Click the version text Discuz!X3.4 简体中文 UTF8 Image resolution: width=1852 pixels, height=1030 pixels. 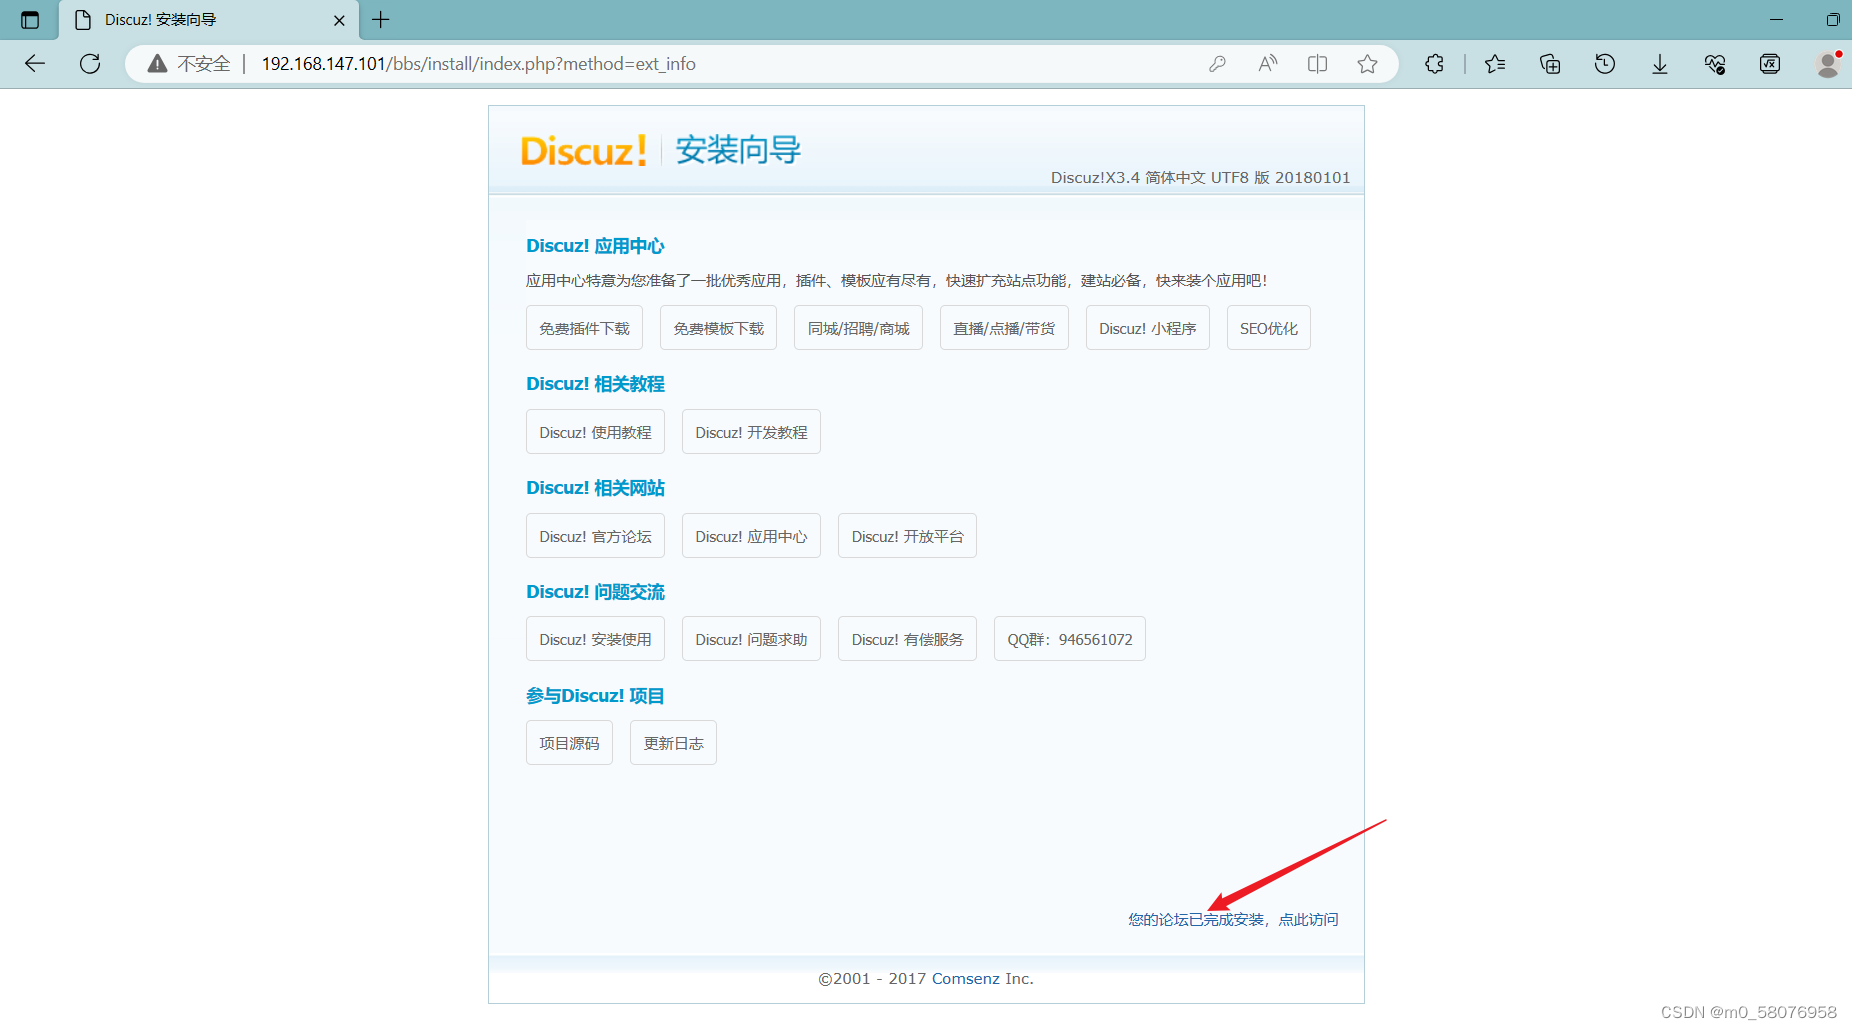pos(1200,178)
